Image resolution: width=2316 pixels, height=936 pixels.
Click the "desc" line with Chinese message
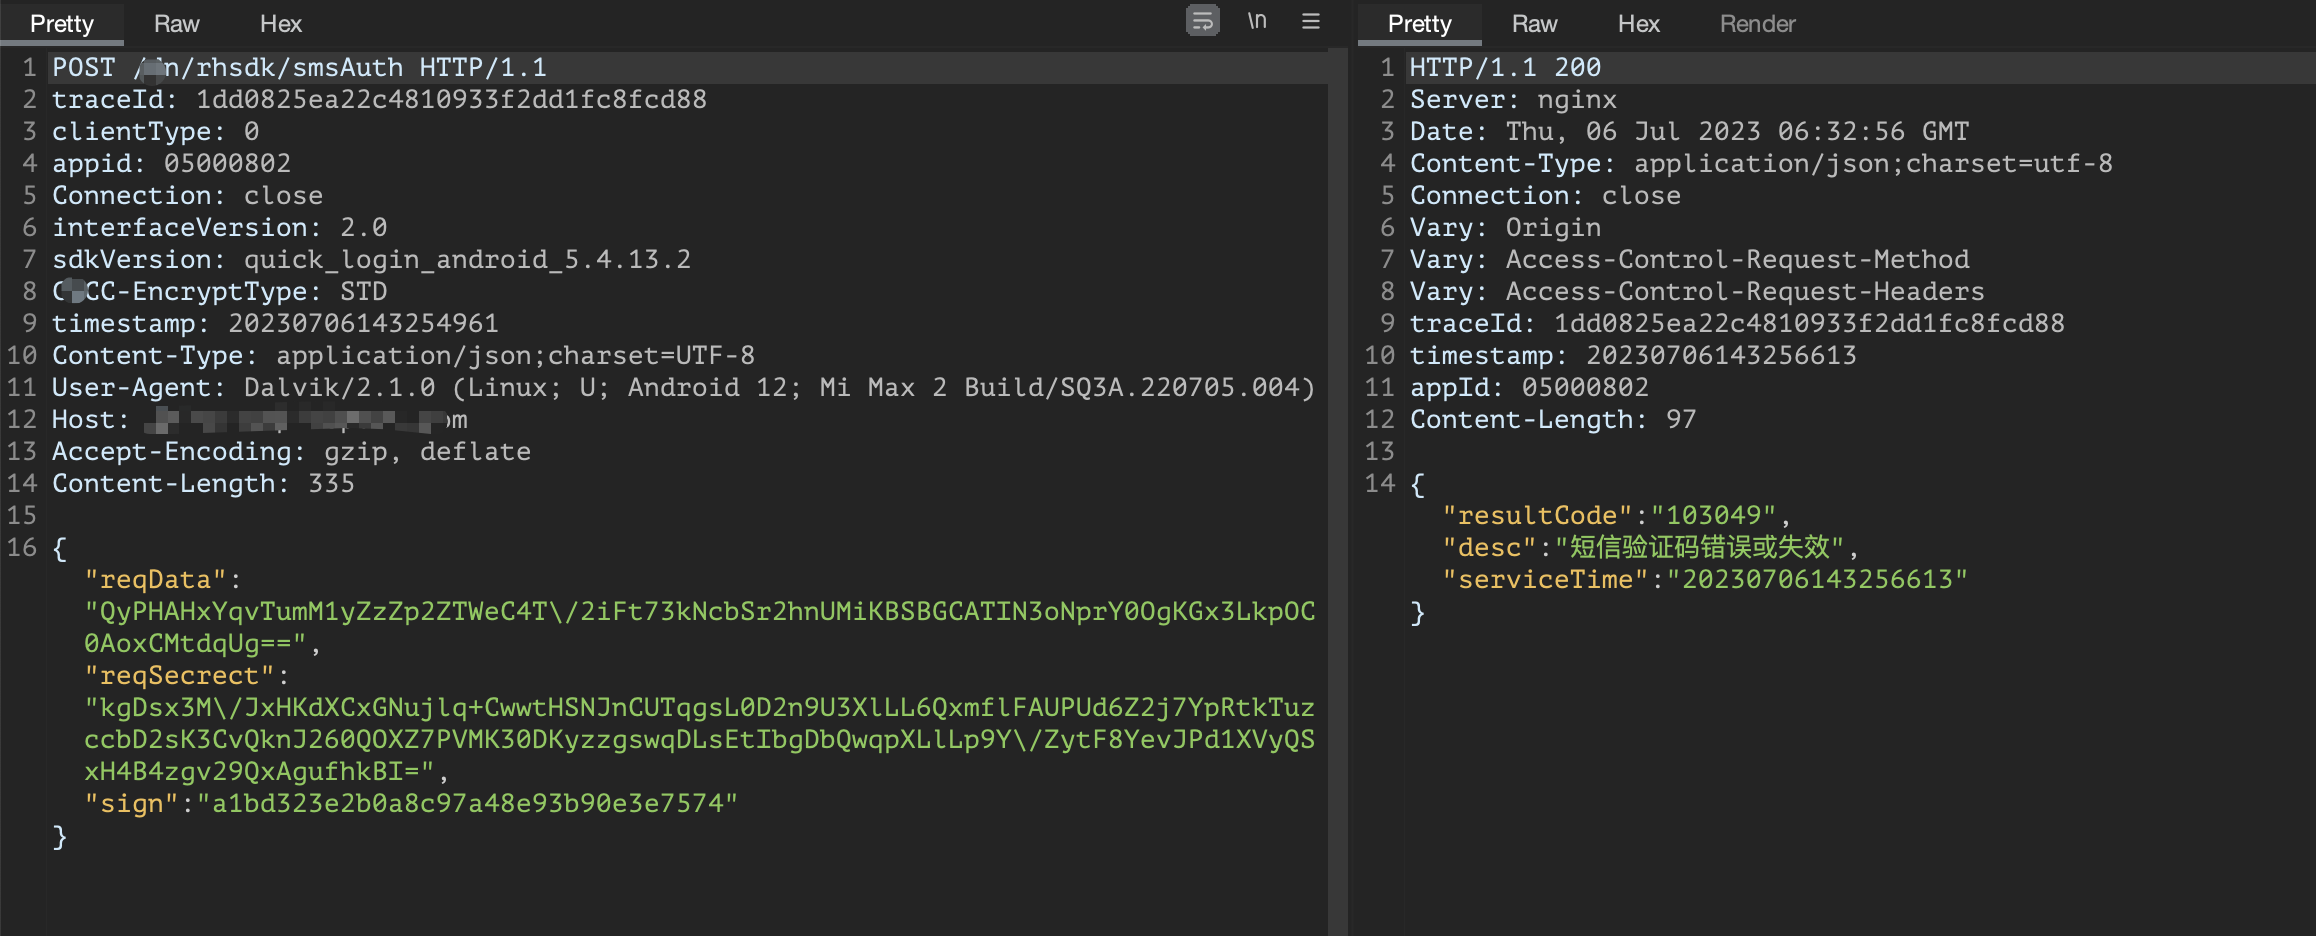pyautogui.click(x=1650, y=548)
